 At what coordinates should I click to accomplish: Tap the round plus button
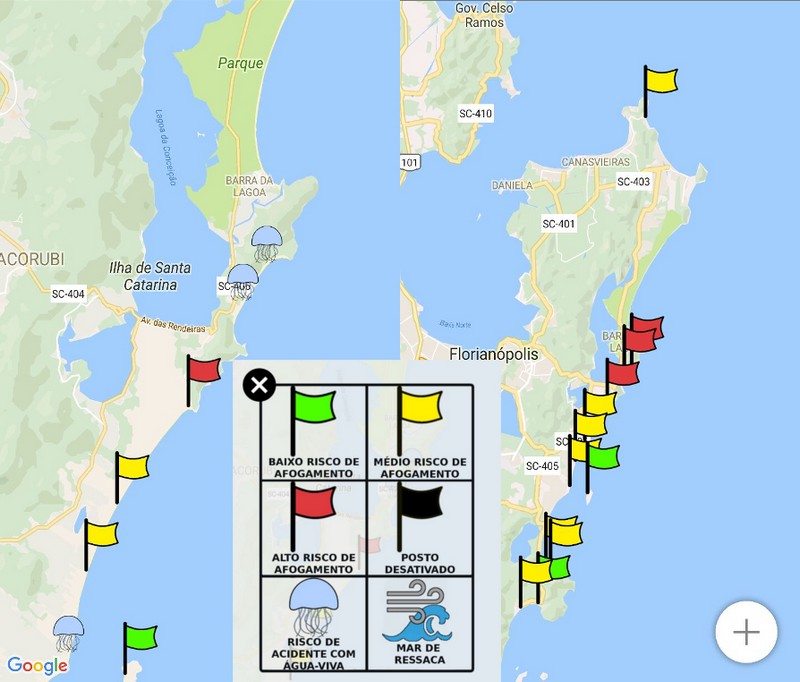pos(746,632)
